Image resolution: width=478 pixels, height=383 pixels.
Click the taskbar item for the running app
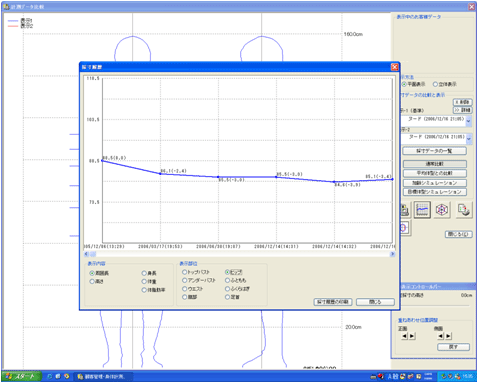point(103,377)
